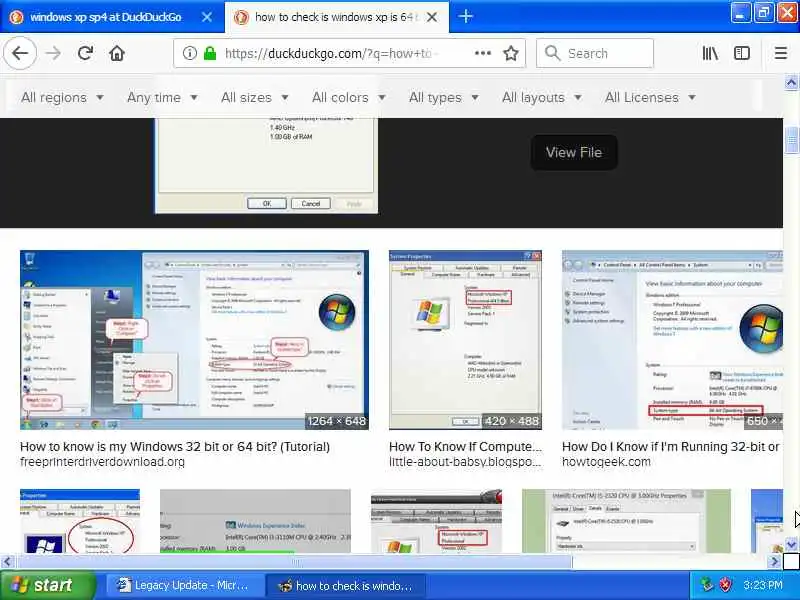Open the Windows XP start menu
800x600 pixels.
(x=47, y=585)
